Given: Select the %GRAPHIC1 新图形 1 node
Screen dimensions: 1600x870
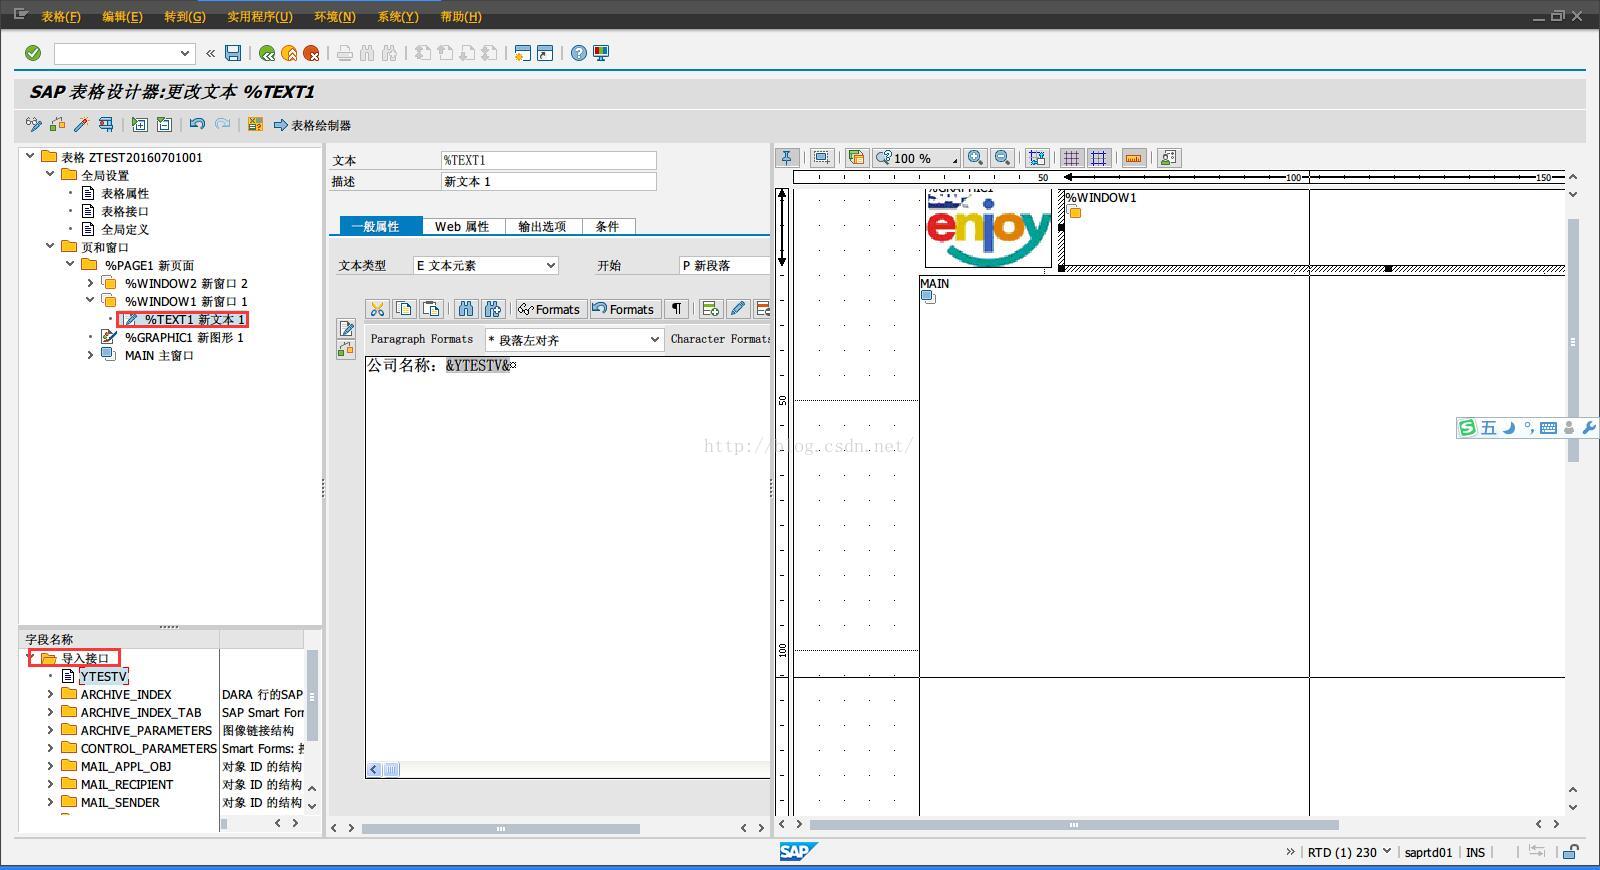Looking at the screenshot, I should pos(184,337).
